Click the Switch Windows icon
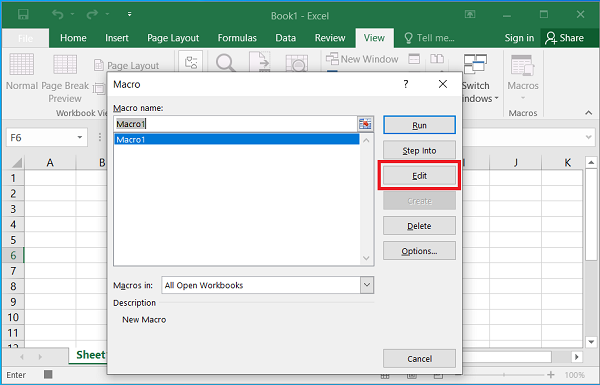The height and width of the screenshot is (385, 600). pos(475,64)
